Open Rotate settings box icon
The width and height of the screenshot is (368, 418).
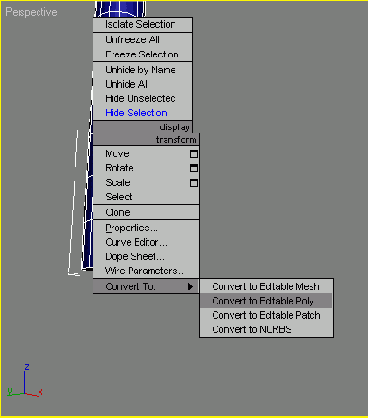(194, 168)
